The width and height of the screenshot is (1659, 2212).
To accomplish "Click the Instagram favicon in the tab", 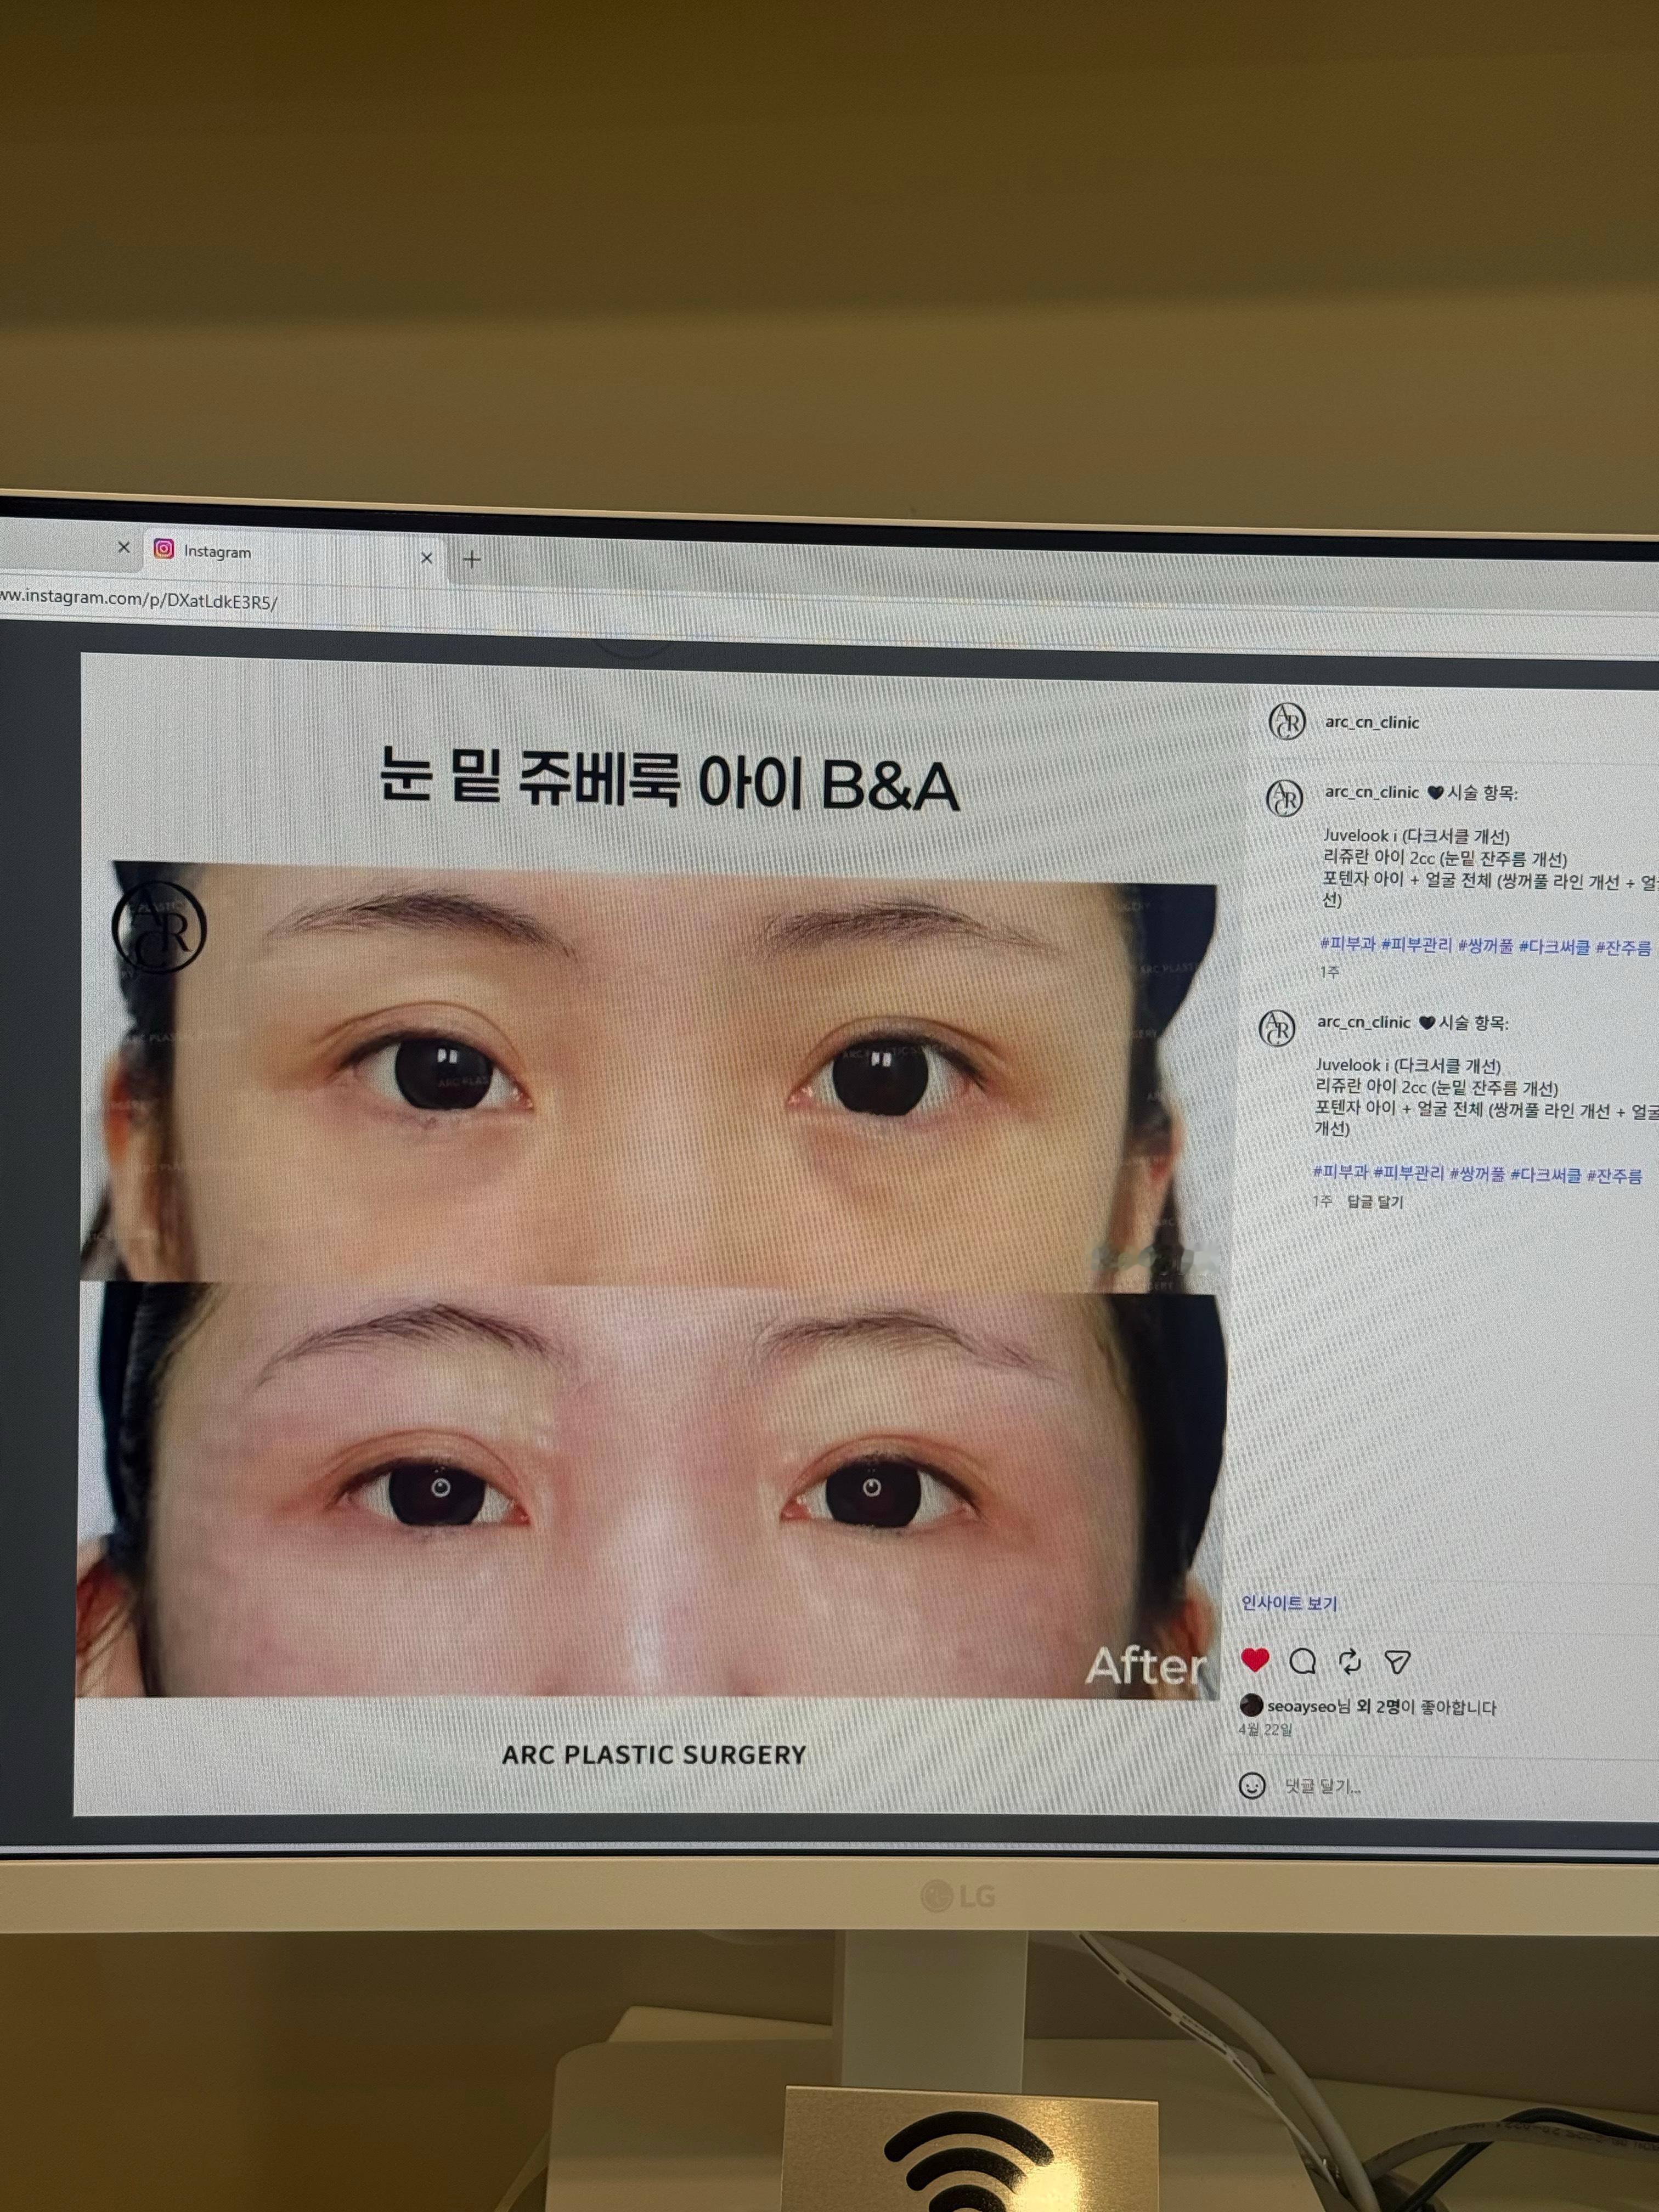I will tap(164, 549).
